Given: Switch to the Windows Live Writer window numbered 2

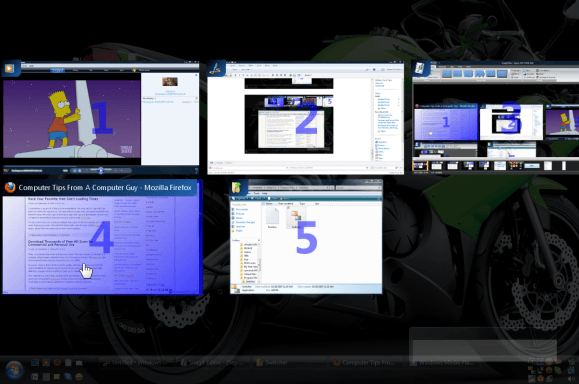Looking at the screenshot, I should (x=305, y=117).
